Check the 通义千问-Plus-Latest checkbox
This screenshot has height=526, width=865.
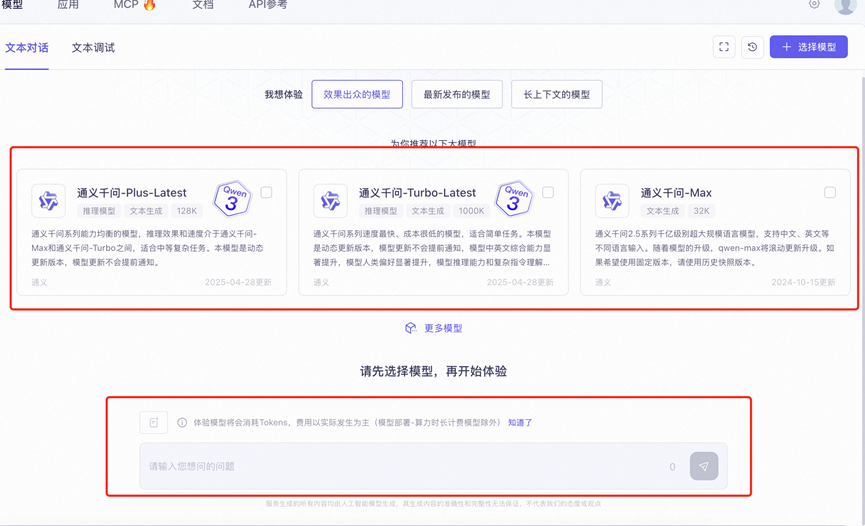(x=266, y=192)
